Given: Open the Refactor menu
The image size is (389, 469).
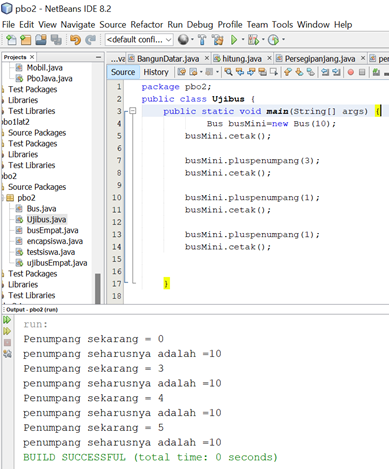Looking at the screenshot, I should (x=147, y=25).
